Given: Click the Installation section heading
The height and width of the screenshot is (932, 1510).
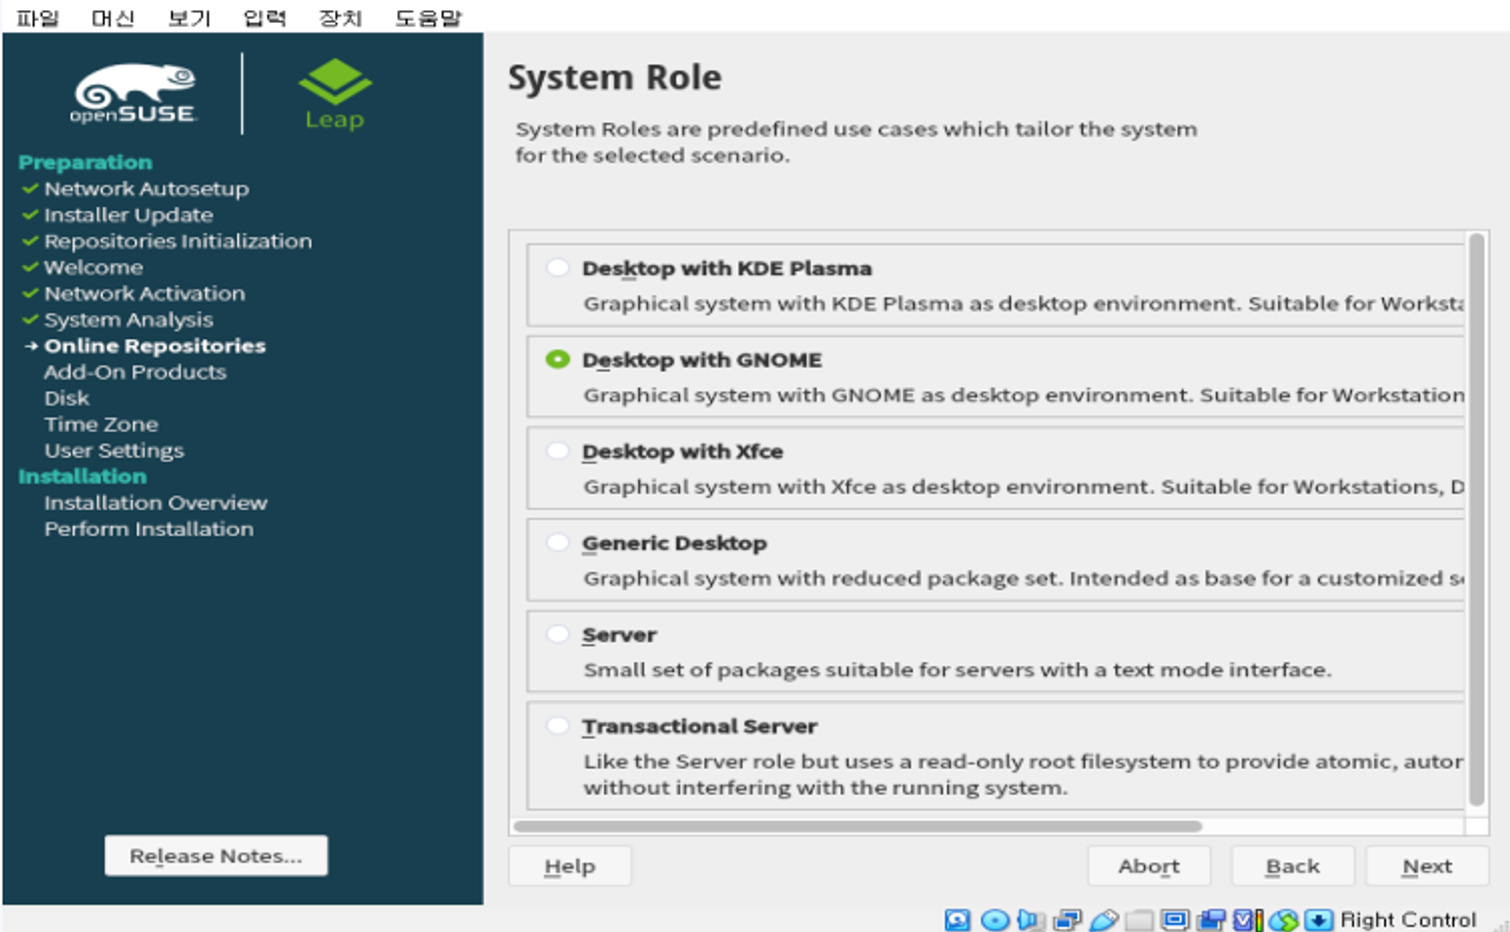Looking at the screenshot, I should pyautogui.click(x=82, y=476).
